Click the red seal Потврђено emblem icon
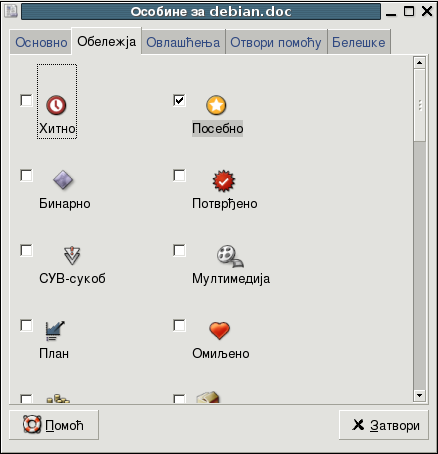 point(224,181)
